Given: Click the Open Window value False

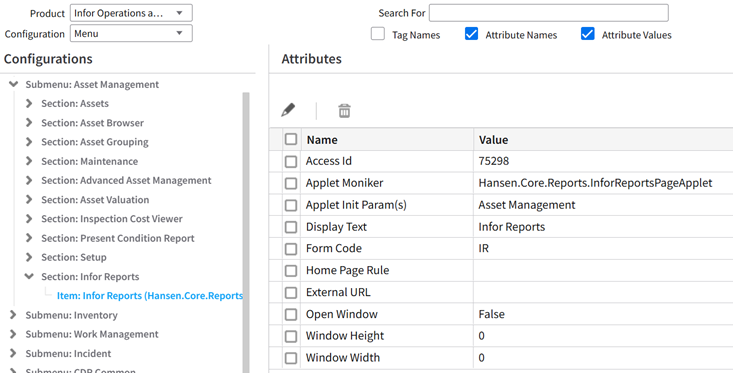Looking at the screenshot, I should click(x=491, y=314).
